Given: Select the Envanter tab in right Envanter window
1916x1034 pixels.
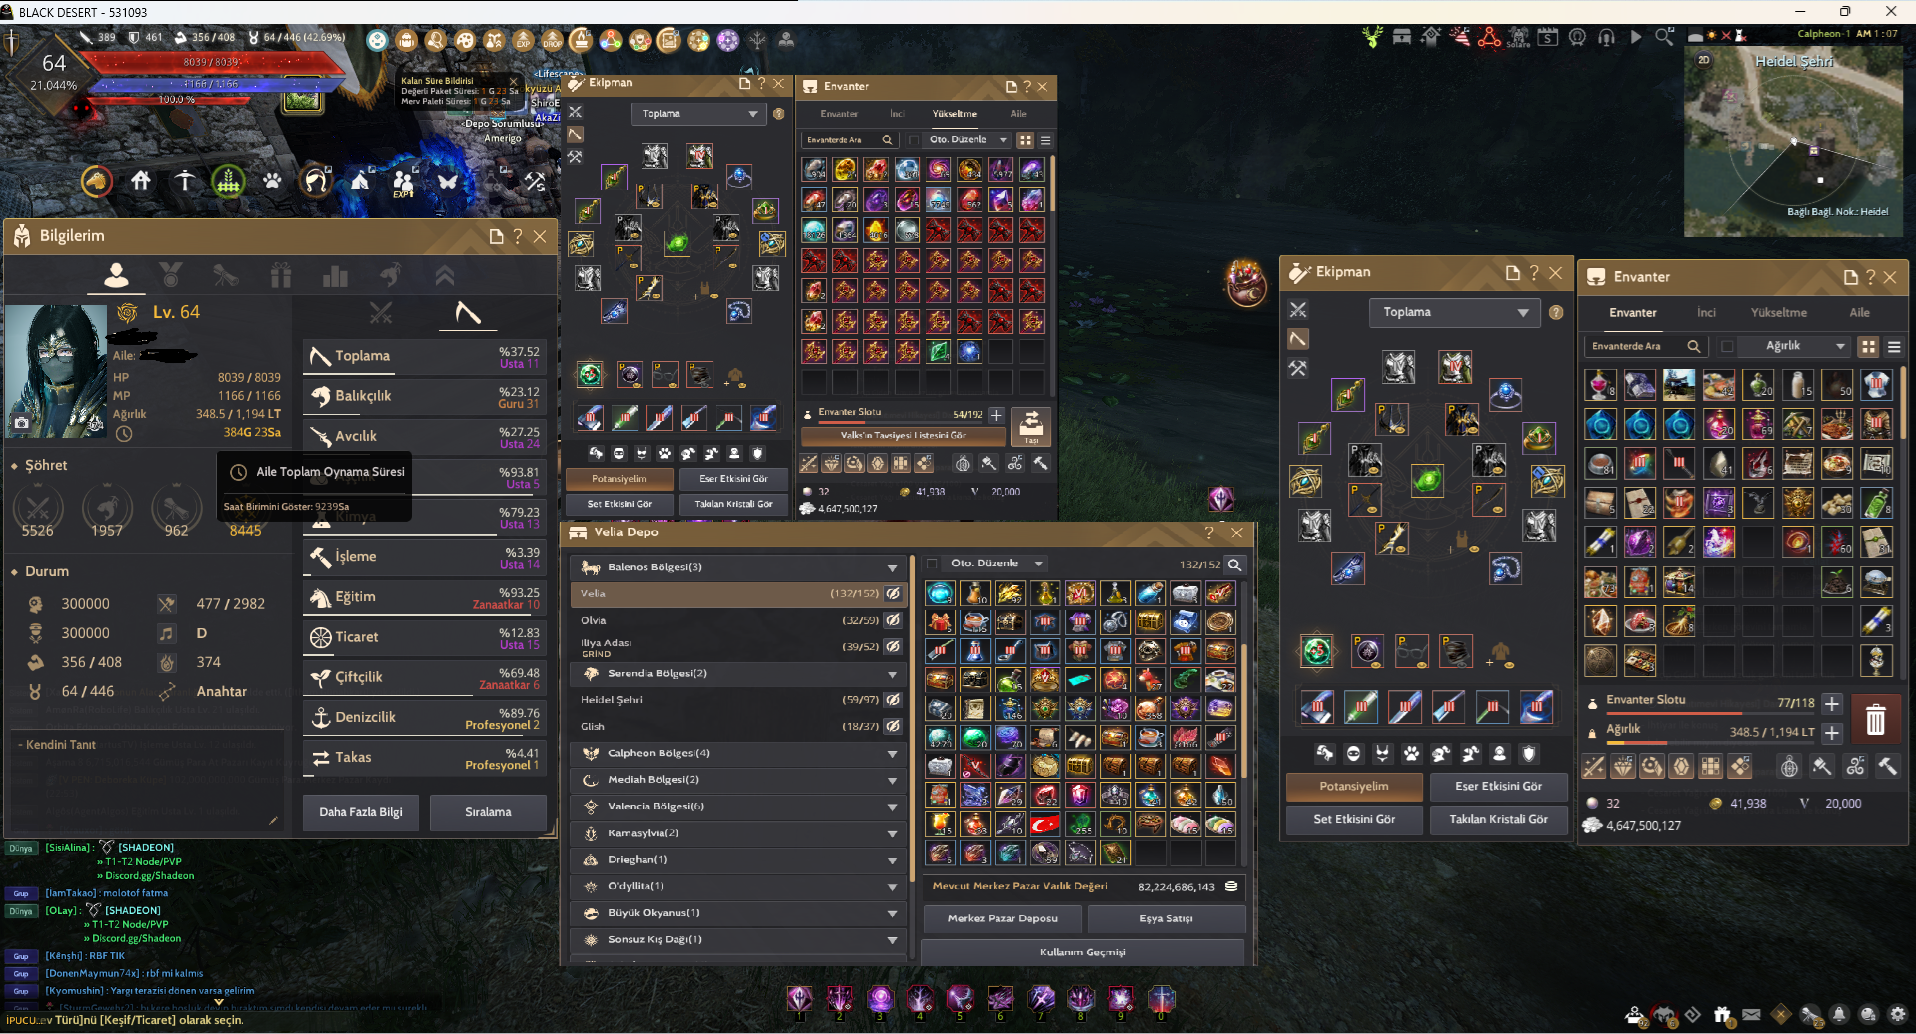Looking at the screenshot, I should (1633, 313).
